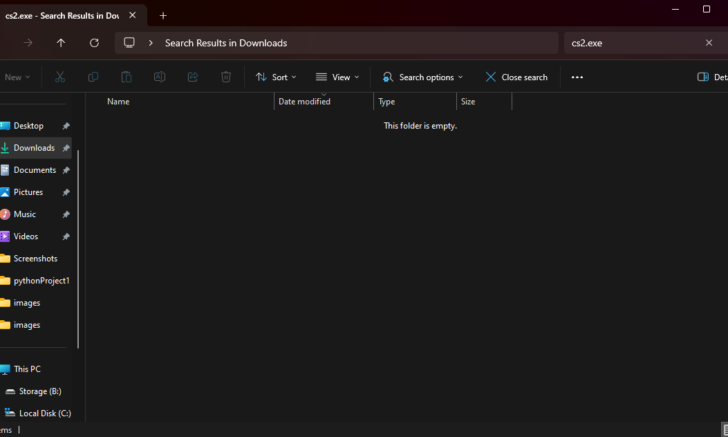Viewport: 728px width, 437px height.
Task: Sort by Date modified column header
Action: (x=304, y=102)
